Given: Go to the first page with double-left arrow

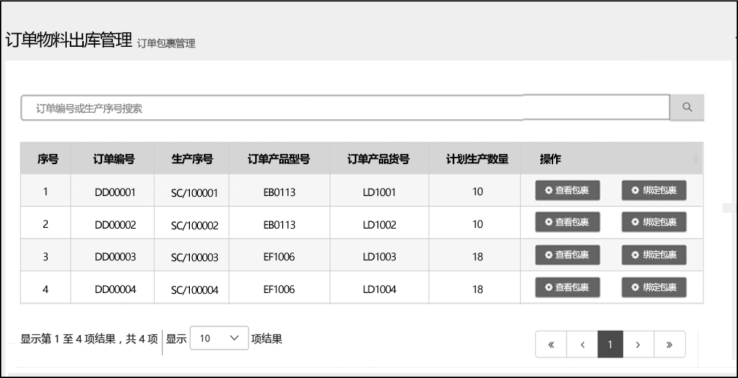Looking at the screenshot, I should coord(551,345).
